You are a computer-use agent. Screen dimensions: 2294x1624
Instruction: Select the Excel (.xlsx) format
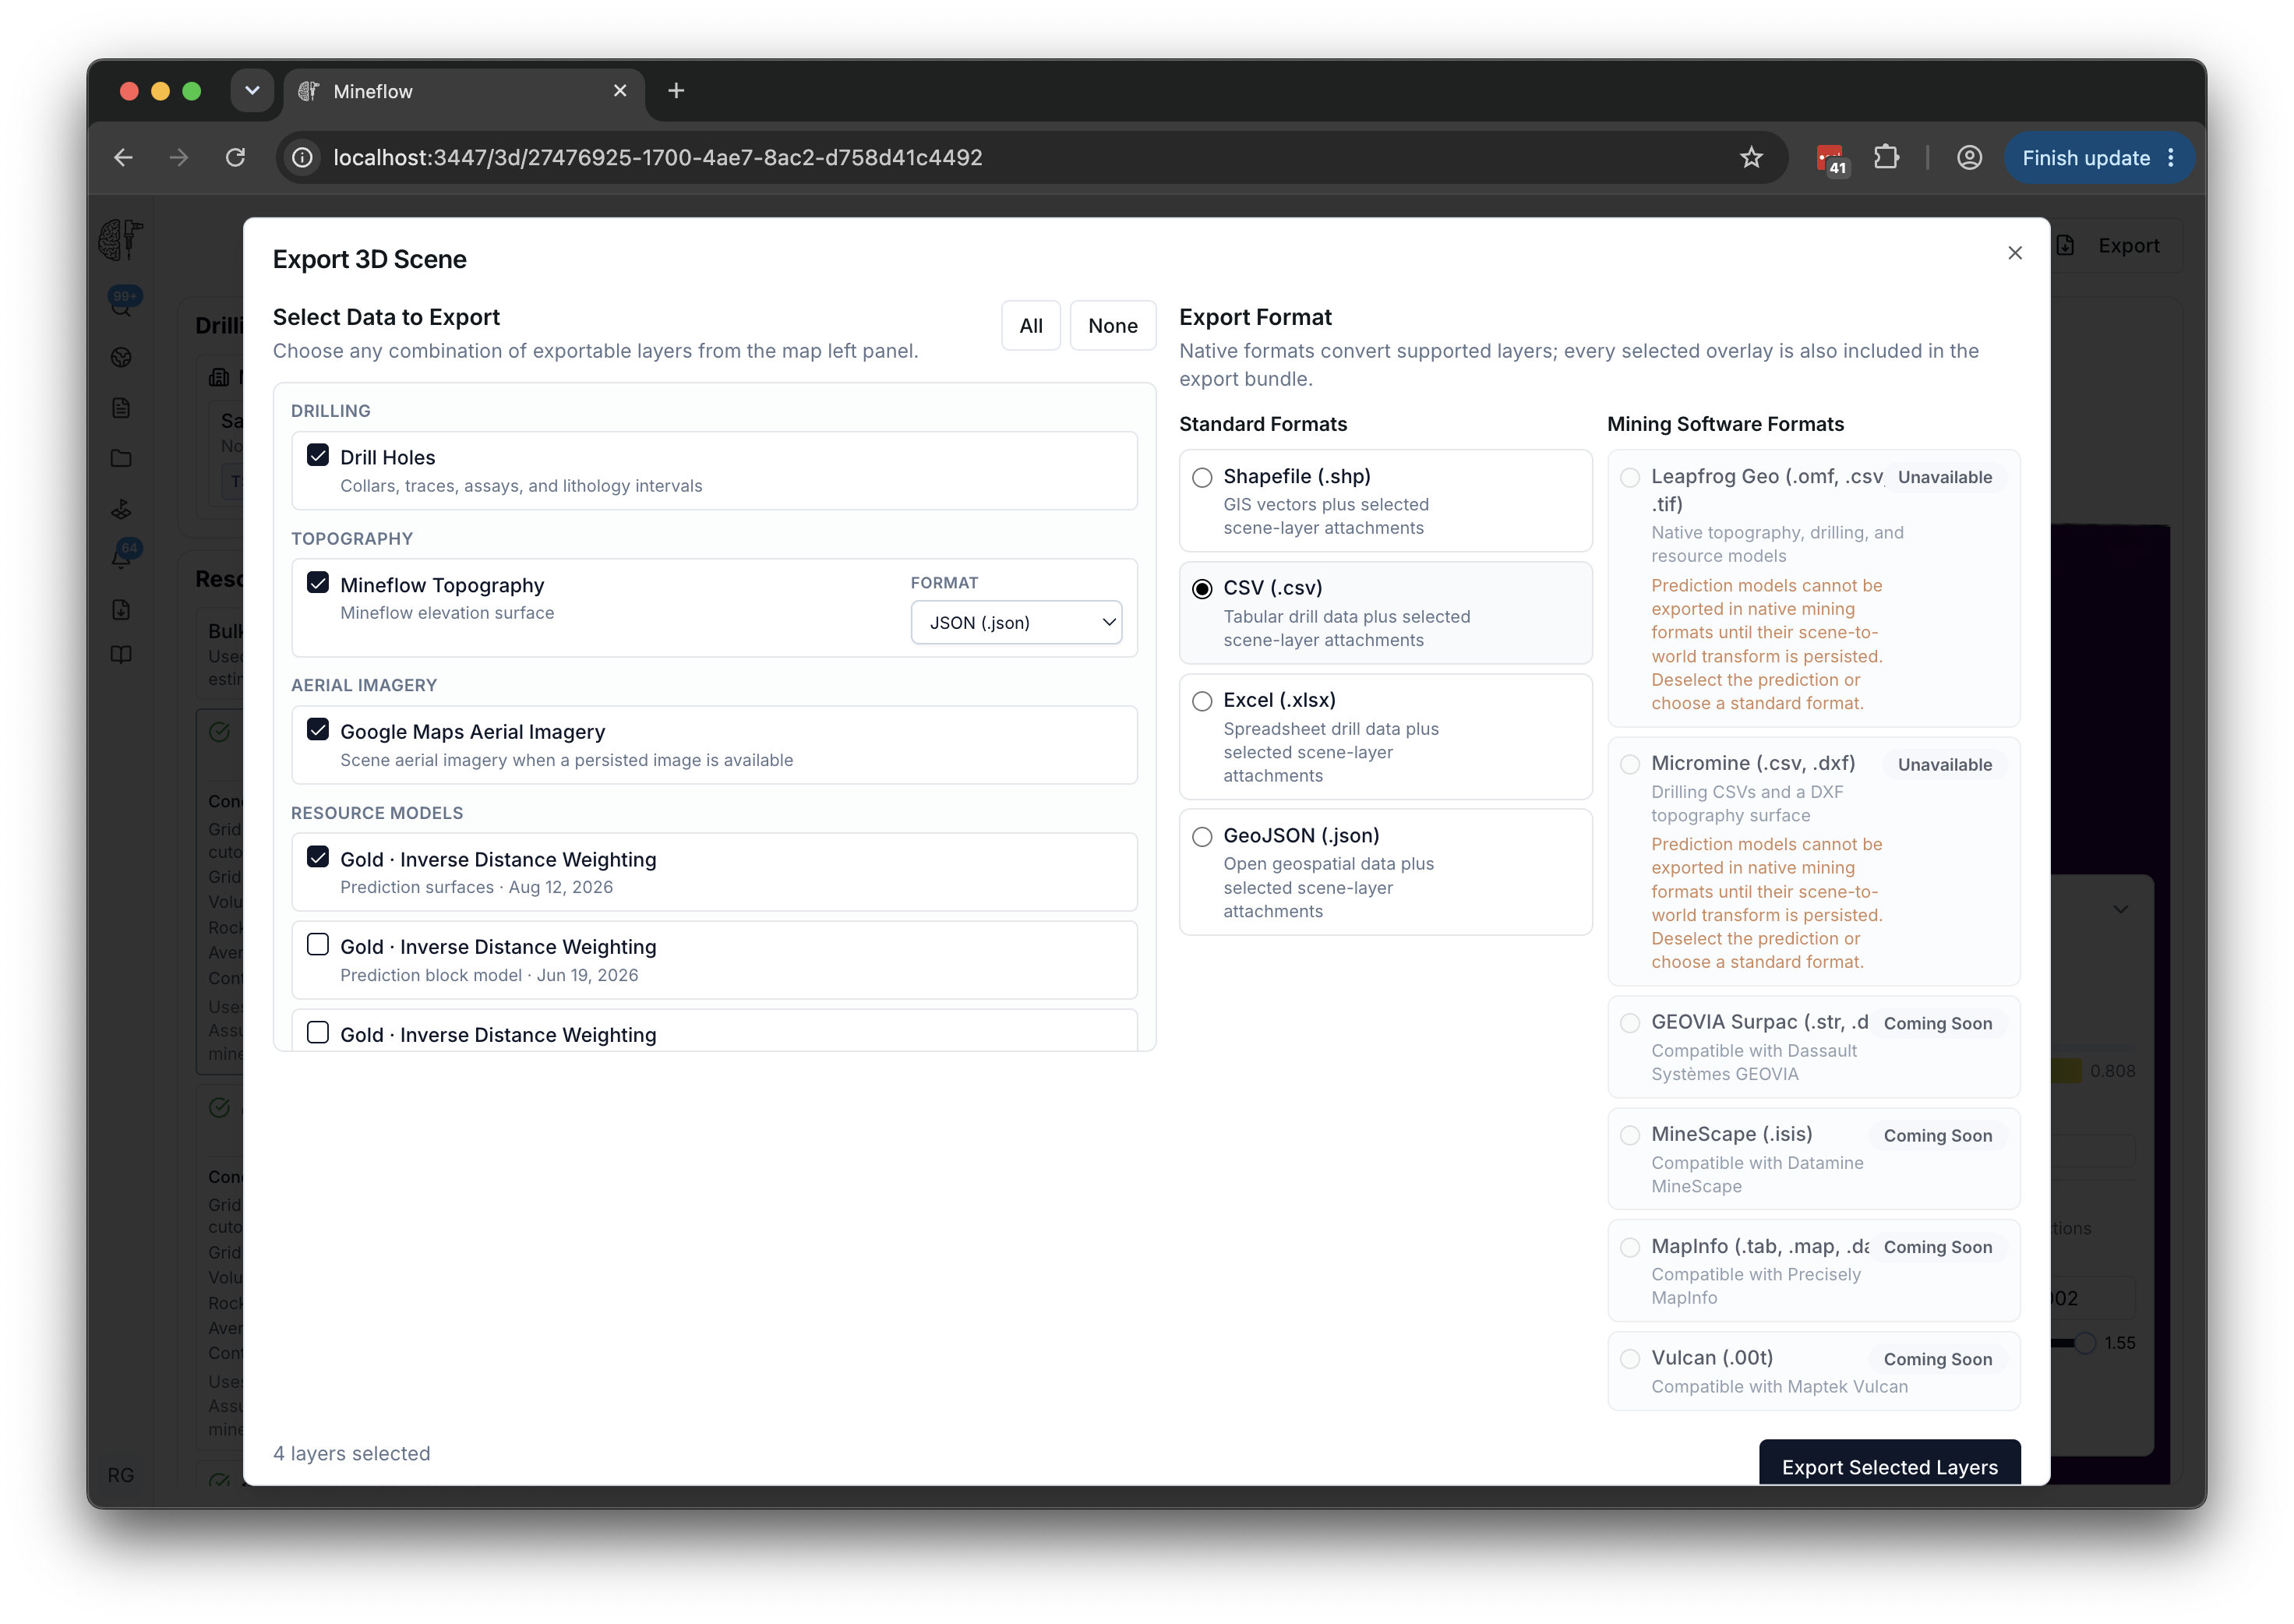[x=1202, y=702]
